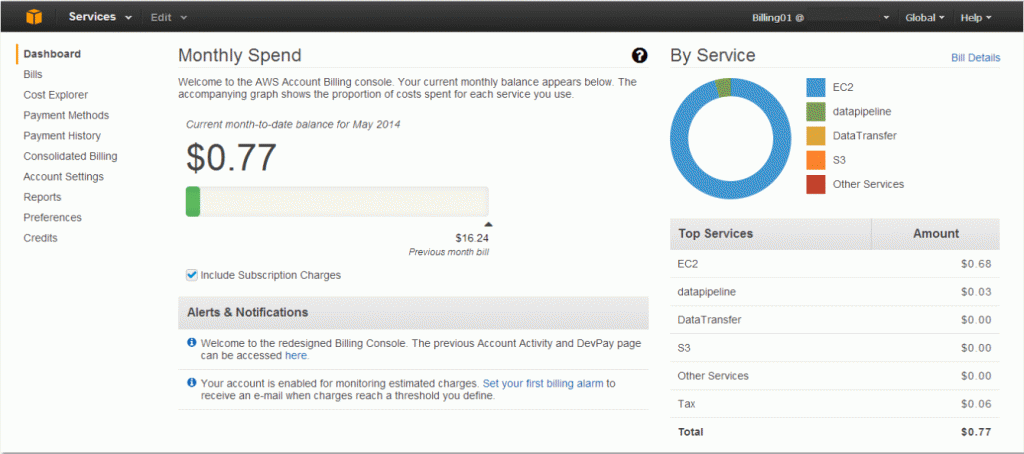Screen dimensions: 1024x454
Task: Click the AWS orange cube logo
Action: tap(34, 17)
